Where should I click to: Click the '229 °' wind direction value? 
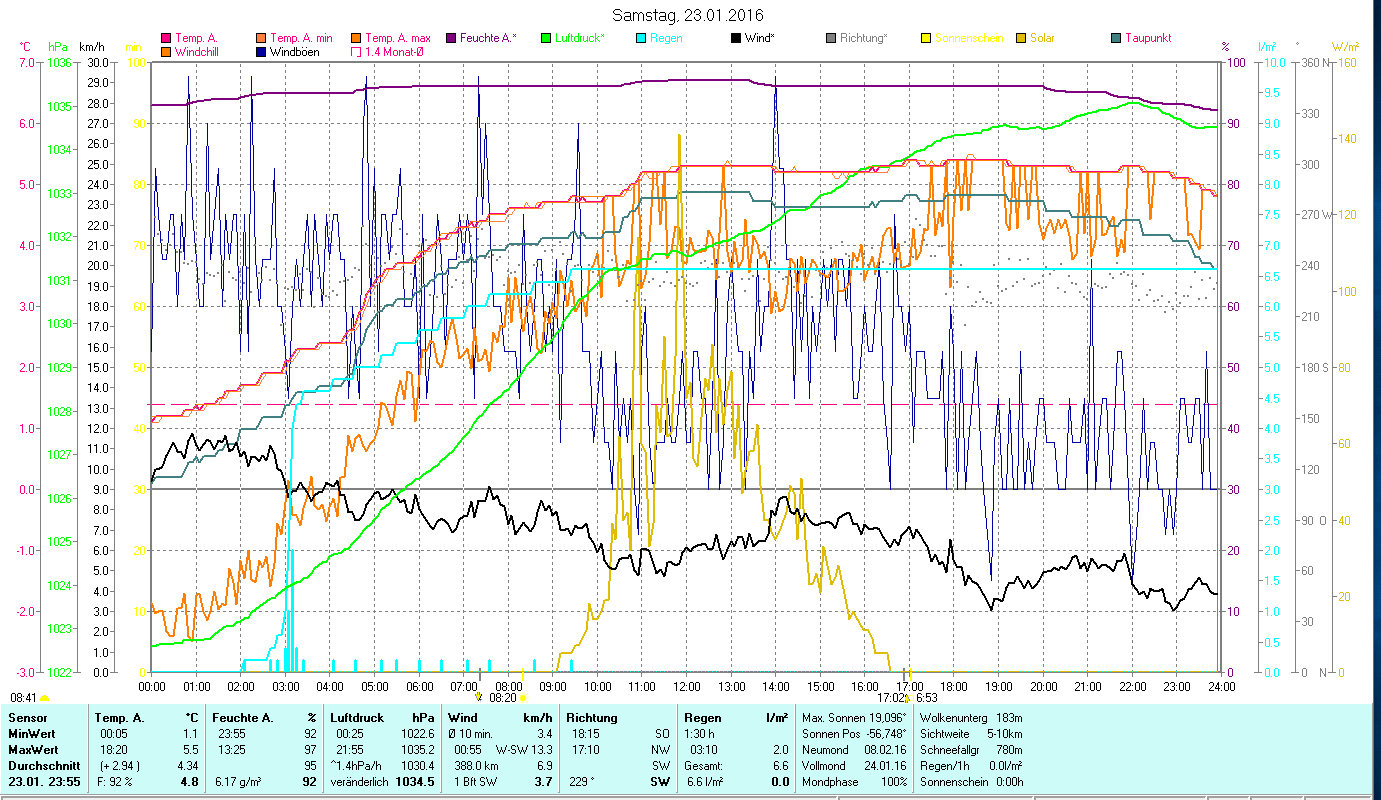581,782
